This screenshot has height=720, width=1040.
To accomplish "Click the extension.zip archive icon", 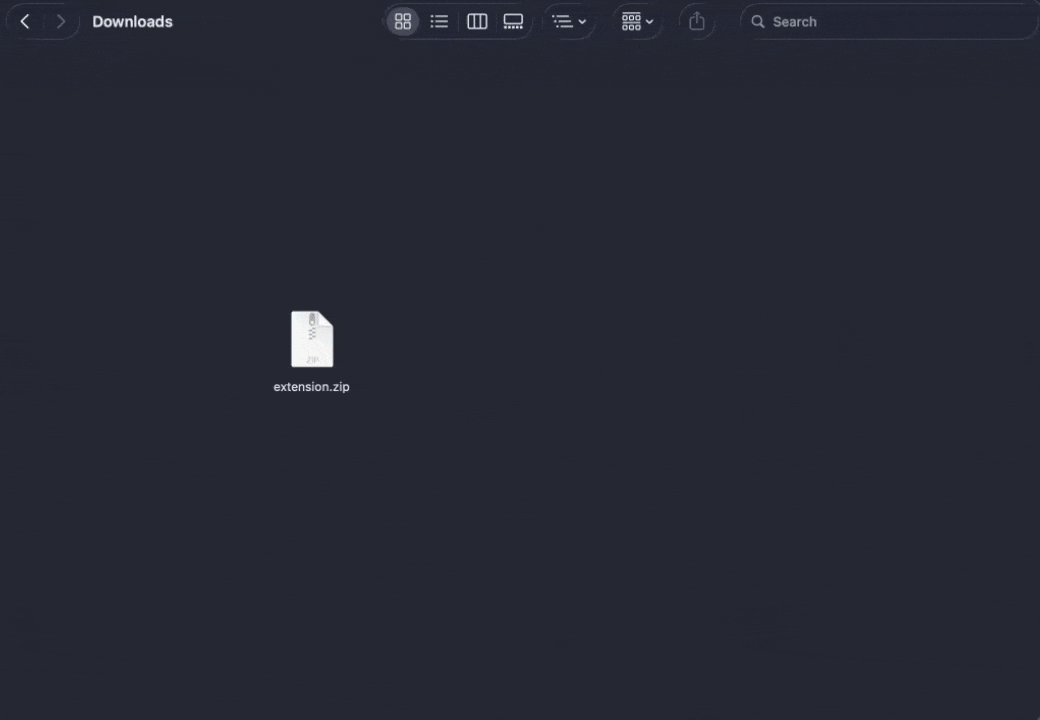I will (311, 339).
